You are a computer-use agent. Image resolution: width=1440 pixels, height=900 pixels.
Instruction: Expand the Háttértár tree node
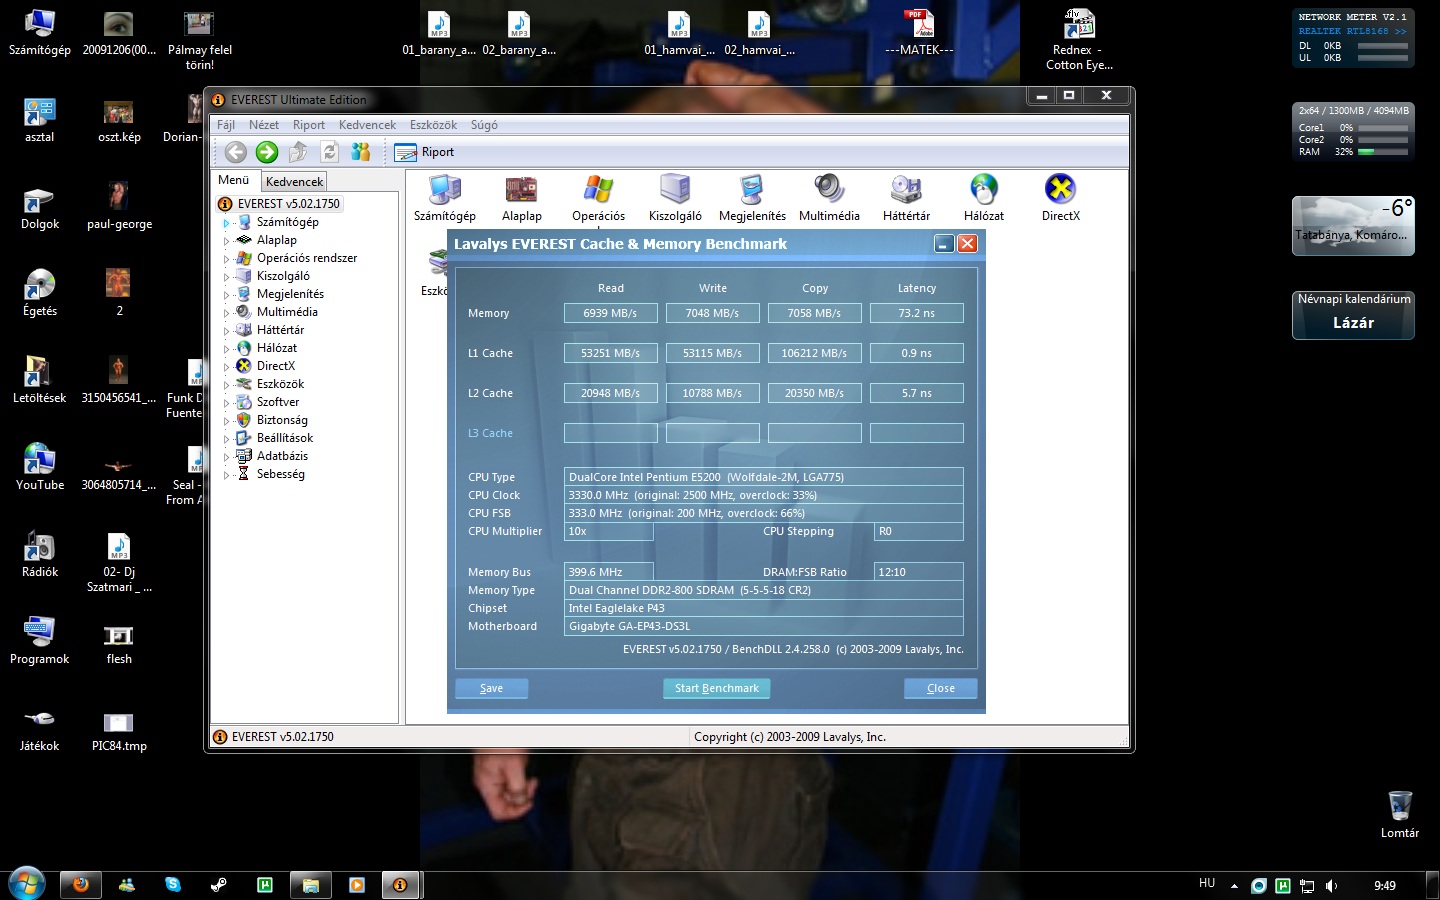coord(226,331)
